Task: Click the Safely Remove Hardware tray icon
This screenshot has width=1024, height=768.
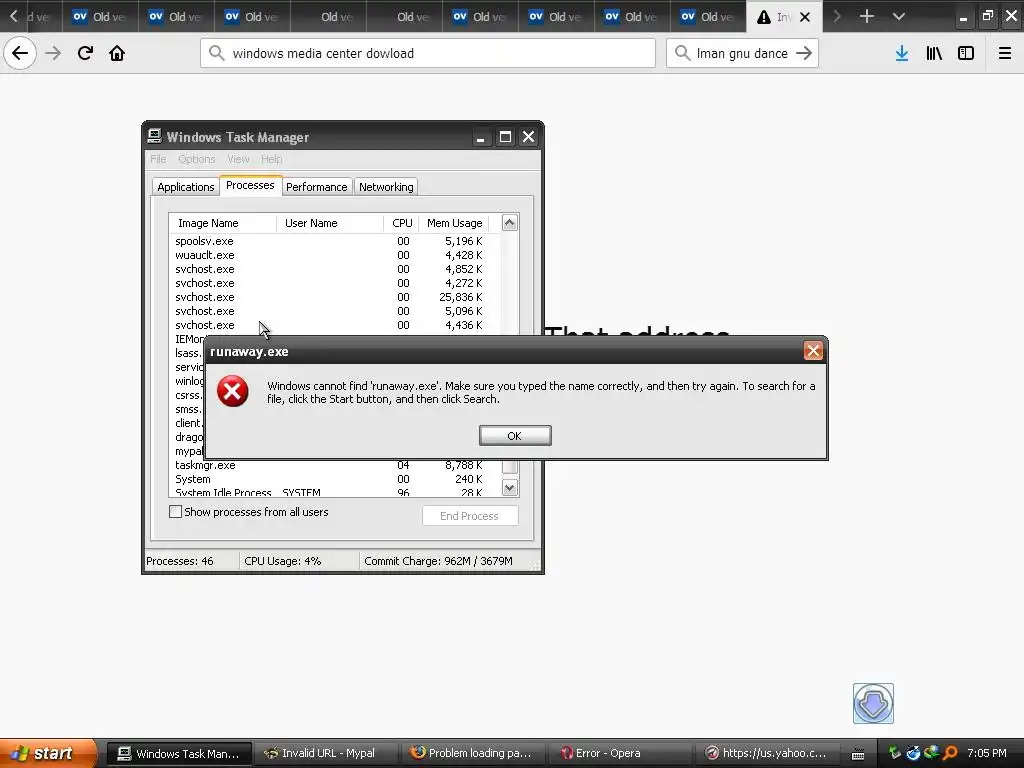Action: click(x=895, y=753)
